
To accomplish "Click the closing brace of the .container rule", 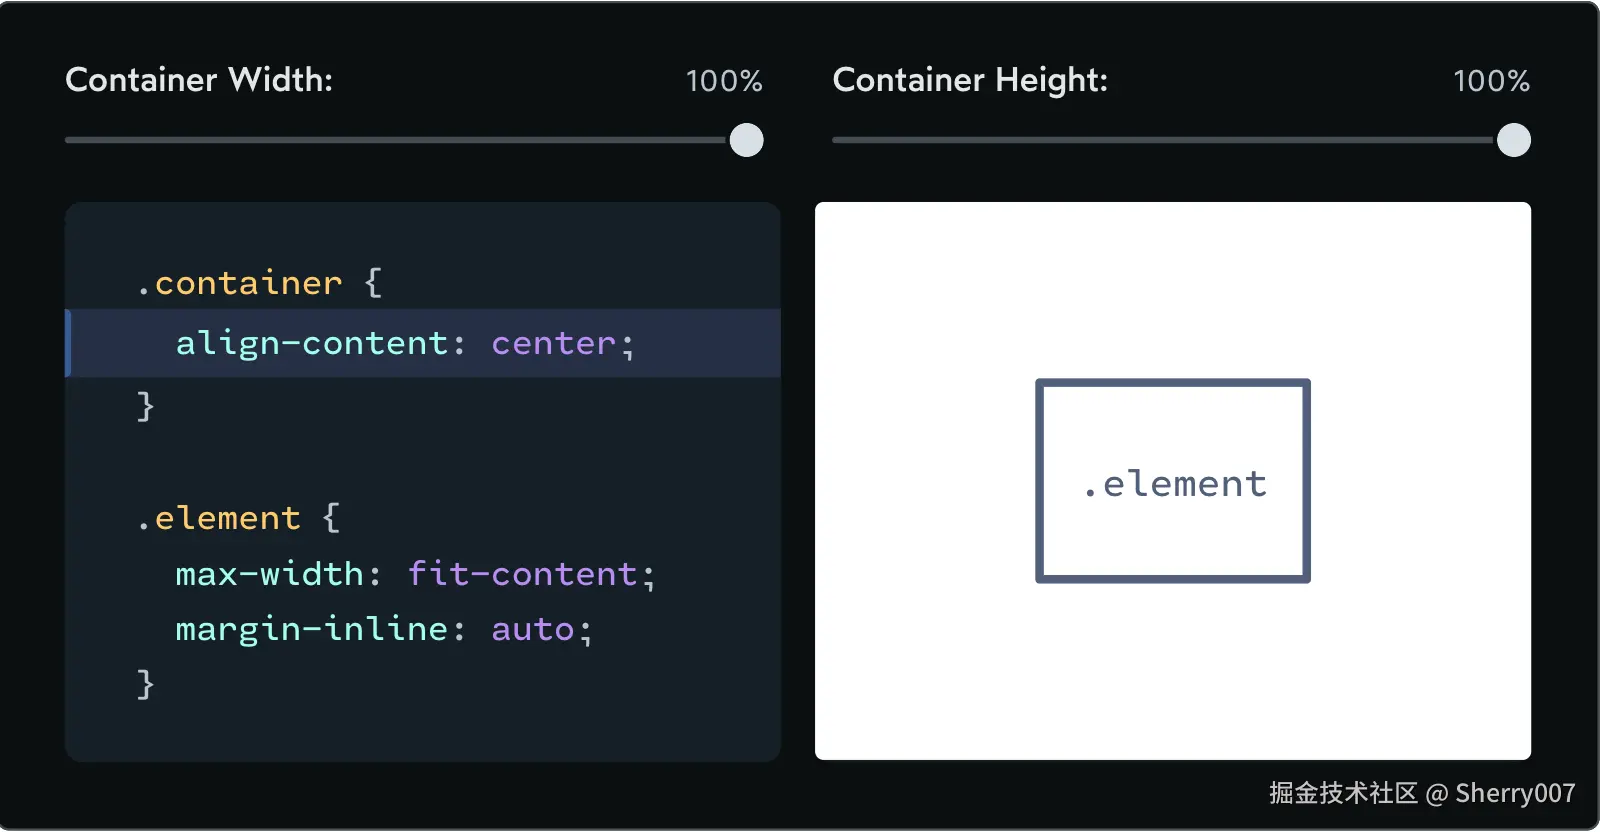I will coord(146,405).
